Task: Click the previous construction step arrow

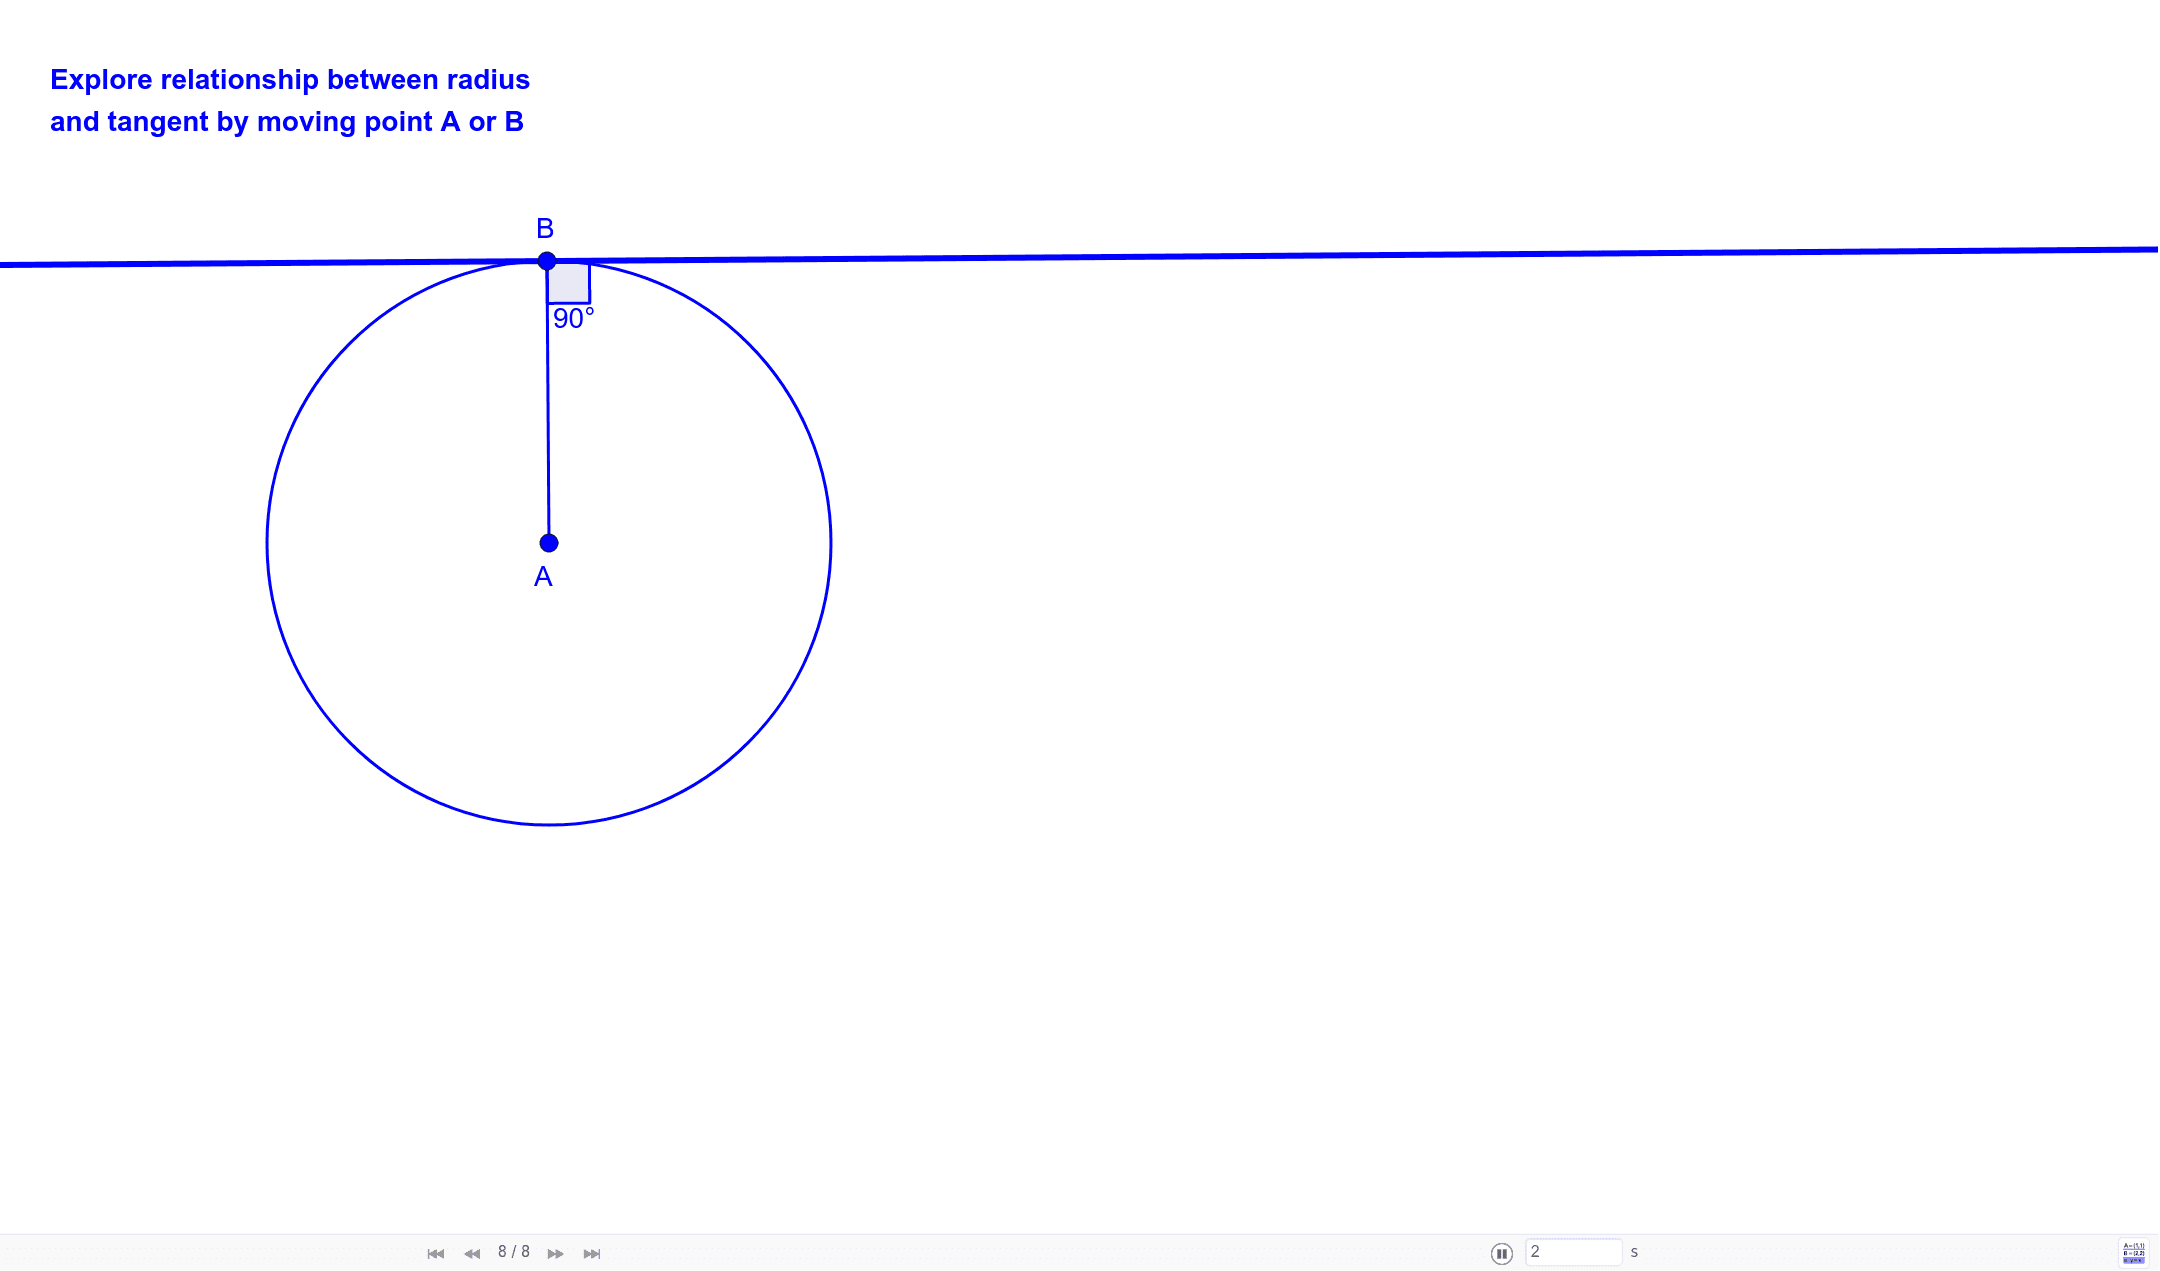Action: (470, 1252)
